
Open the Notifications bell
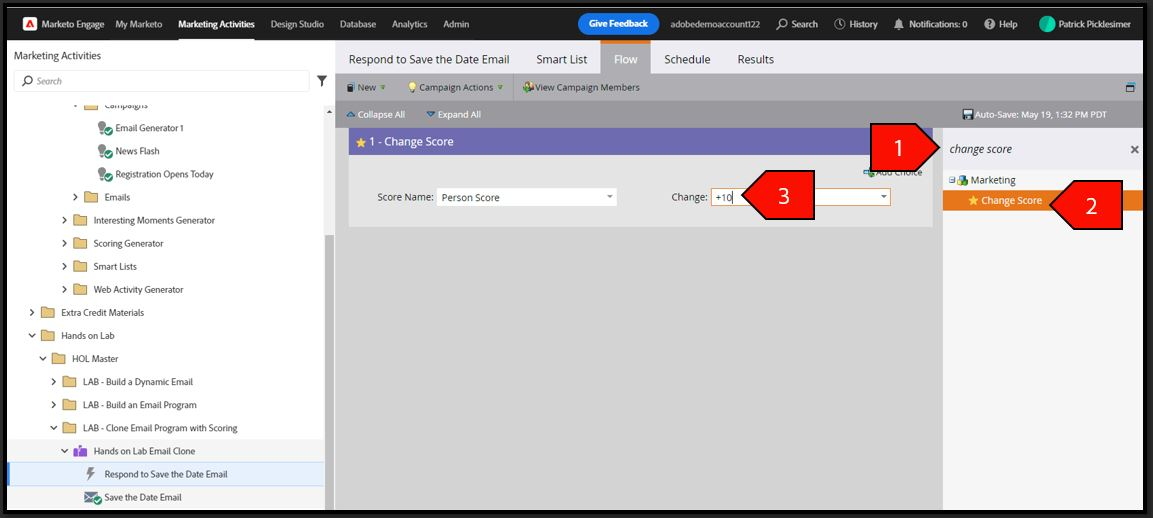899,24
